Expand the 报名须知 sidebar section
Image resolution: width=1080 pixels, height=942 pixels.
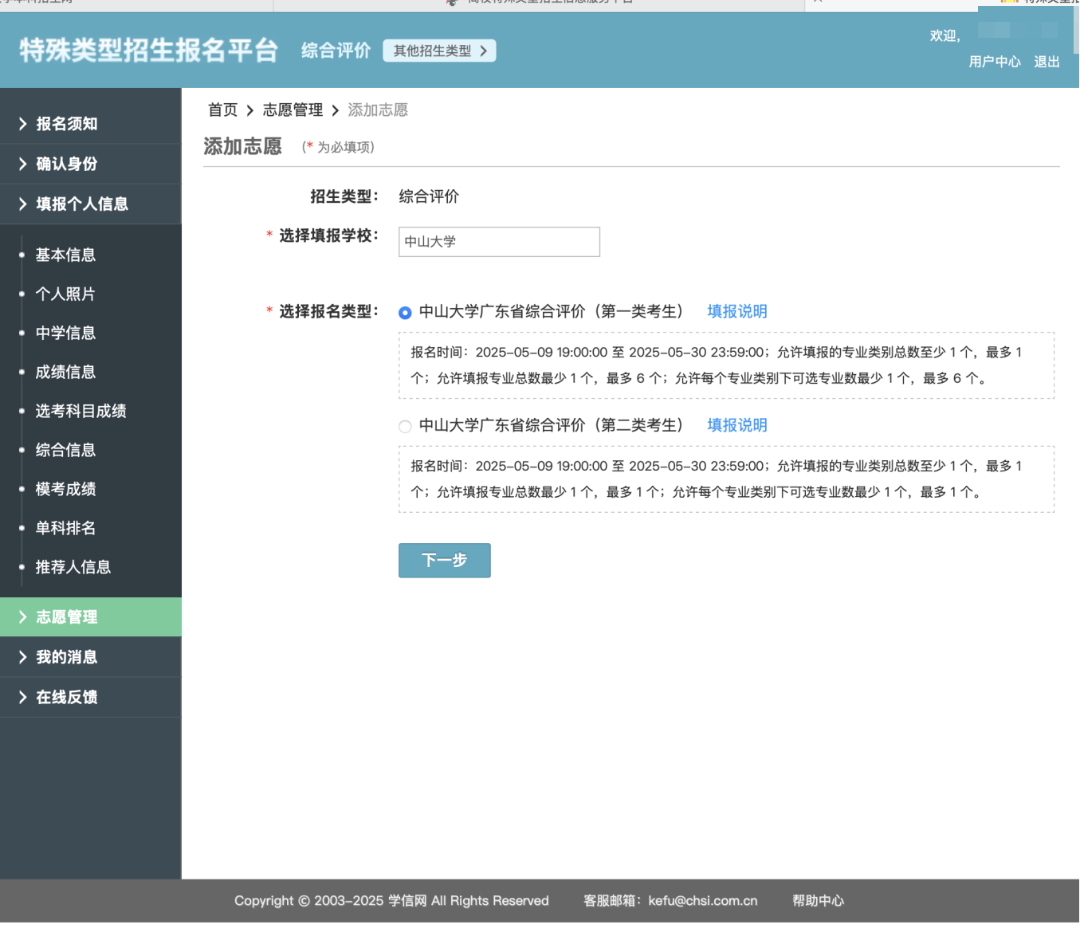point(60,124)
